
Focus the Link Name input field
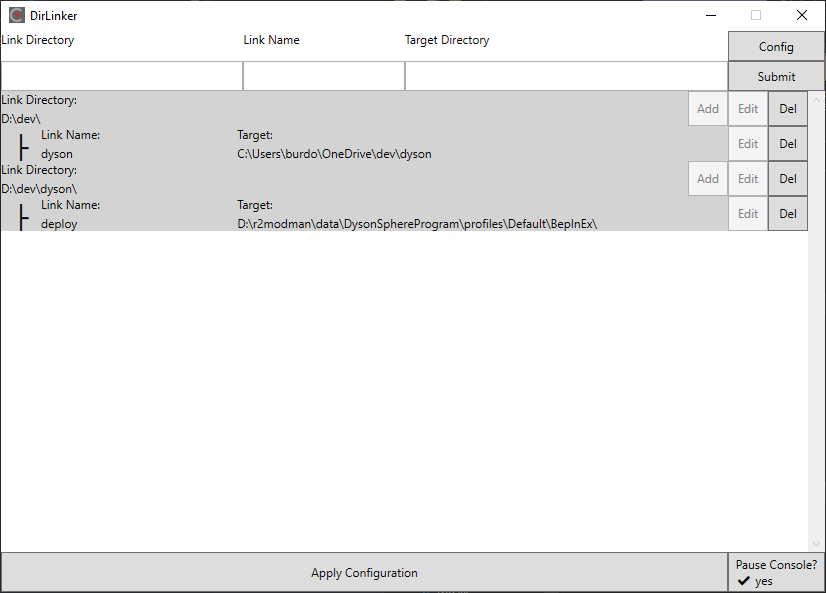tap(324, 76)
